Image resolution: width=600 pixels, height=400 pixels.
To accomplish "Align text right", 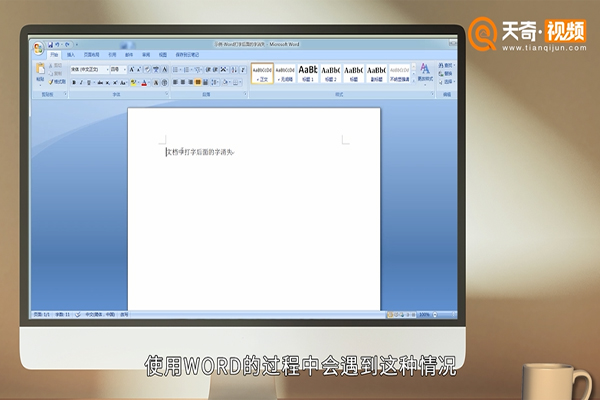I will pos(190,82).
